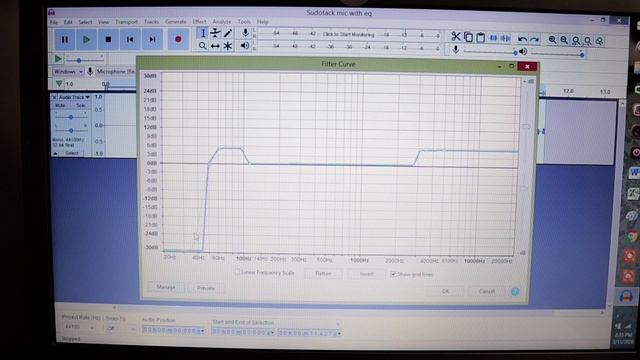This screenshot has height=360, width=640.
Task: Click Trim audio outside selection icon
Action: click(x=493, y=38)
